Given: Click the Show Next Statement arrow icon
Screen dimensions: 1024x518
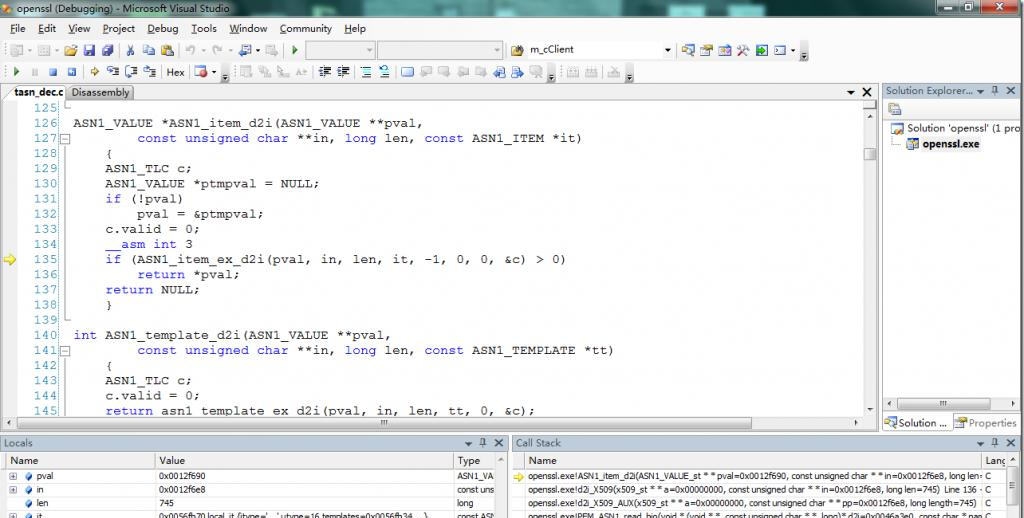Looking at the screenshot, I should coord(94,72).
